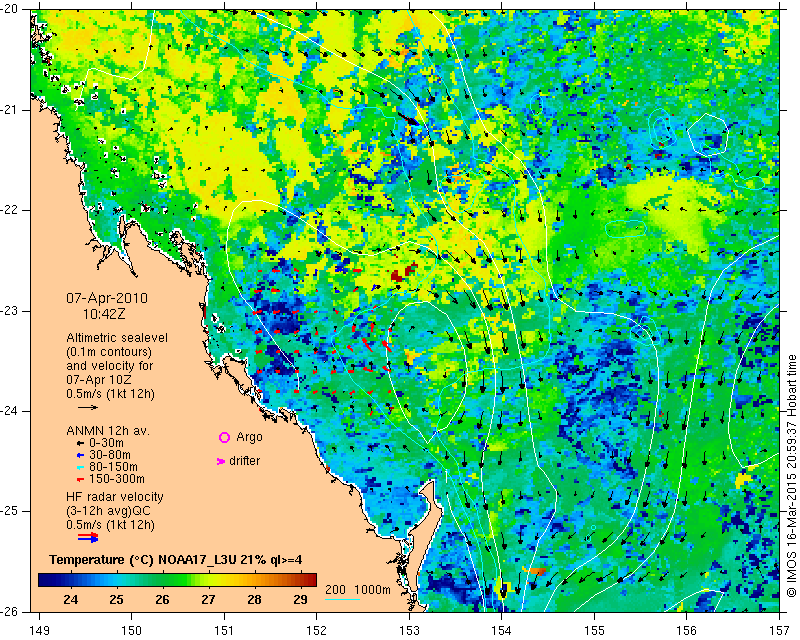
Task: Click the black altimetric velocity scale arrow
Action: coord(88,407)
